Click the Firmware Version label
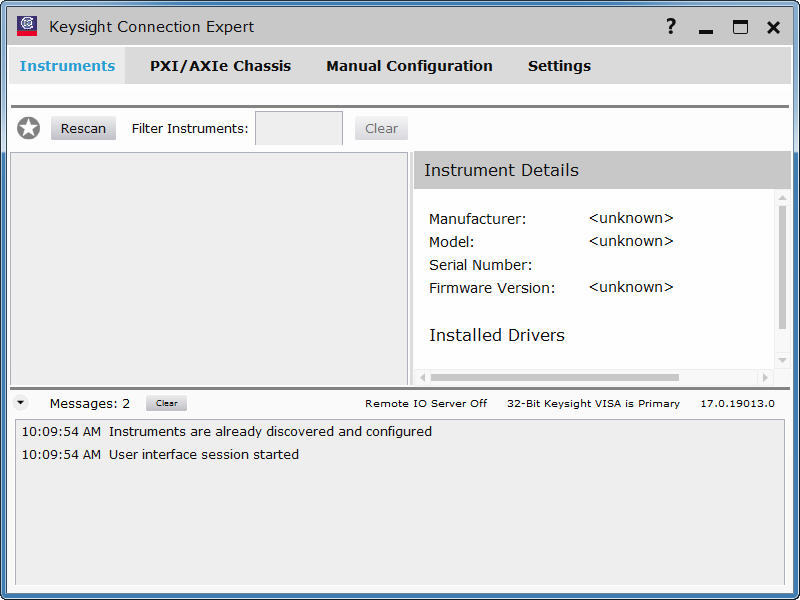Viewport: 800px width, 600px height. [x=491, y=288]
